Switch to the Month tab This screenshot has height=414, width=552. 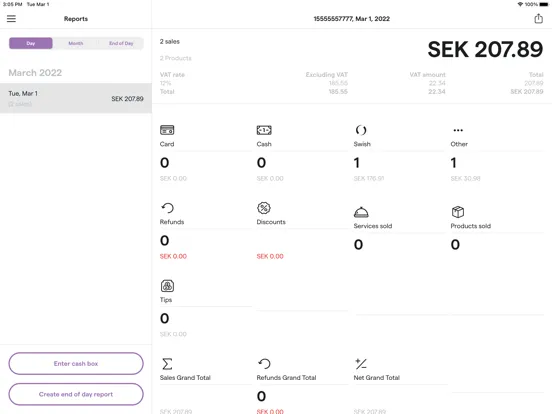pos(76,43)
